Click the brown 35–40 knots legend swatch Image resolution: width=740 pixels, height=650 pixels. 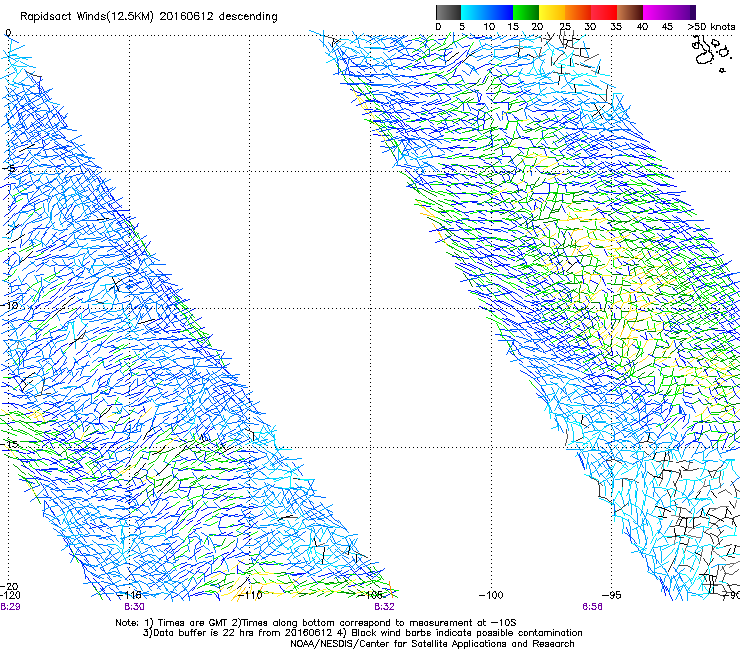(630, 12)
